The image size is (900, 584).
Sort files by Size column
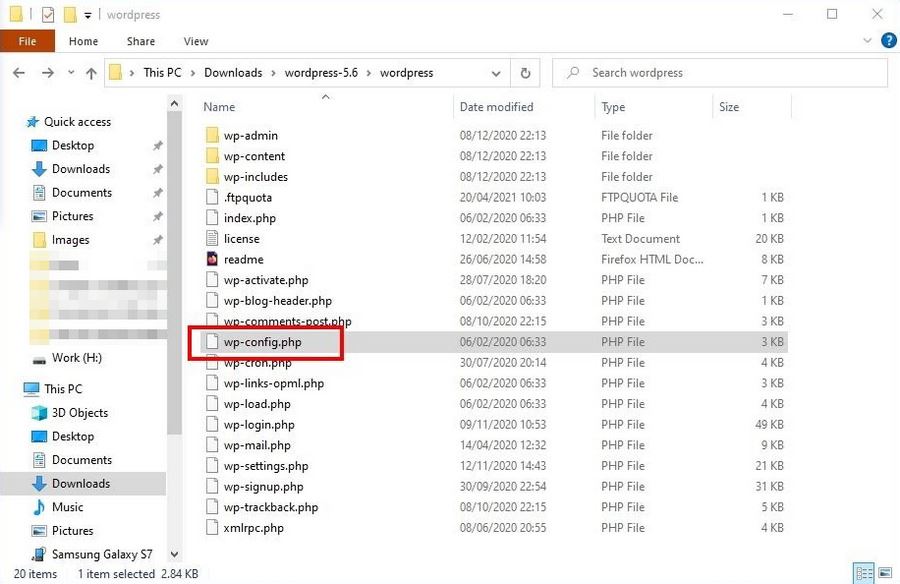[729, 107]
